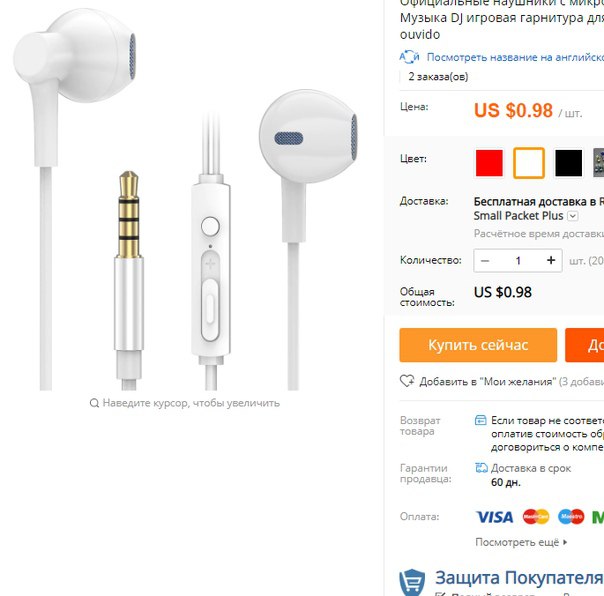Click the MasterCard payment logo
This screenshot has height=596, width=604.
coord(536,517)
